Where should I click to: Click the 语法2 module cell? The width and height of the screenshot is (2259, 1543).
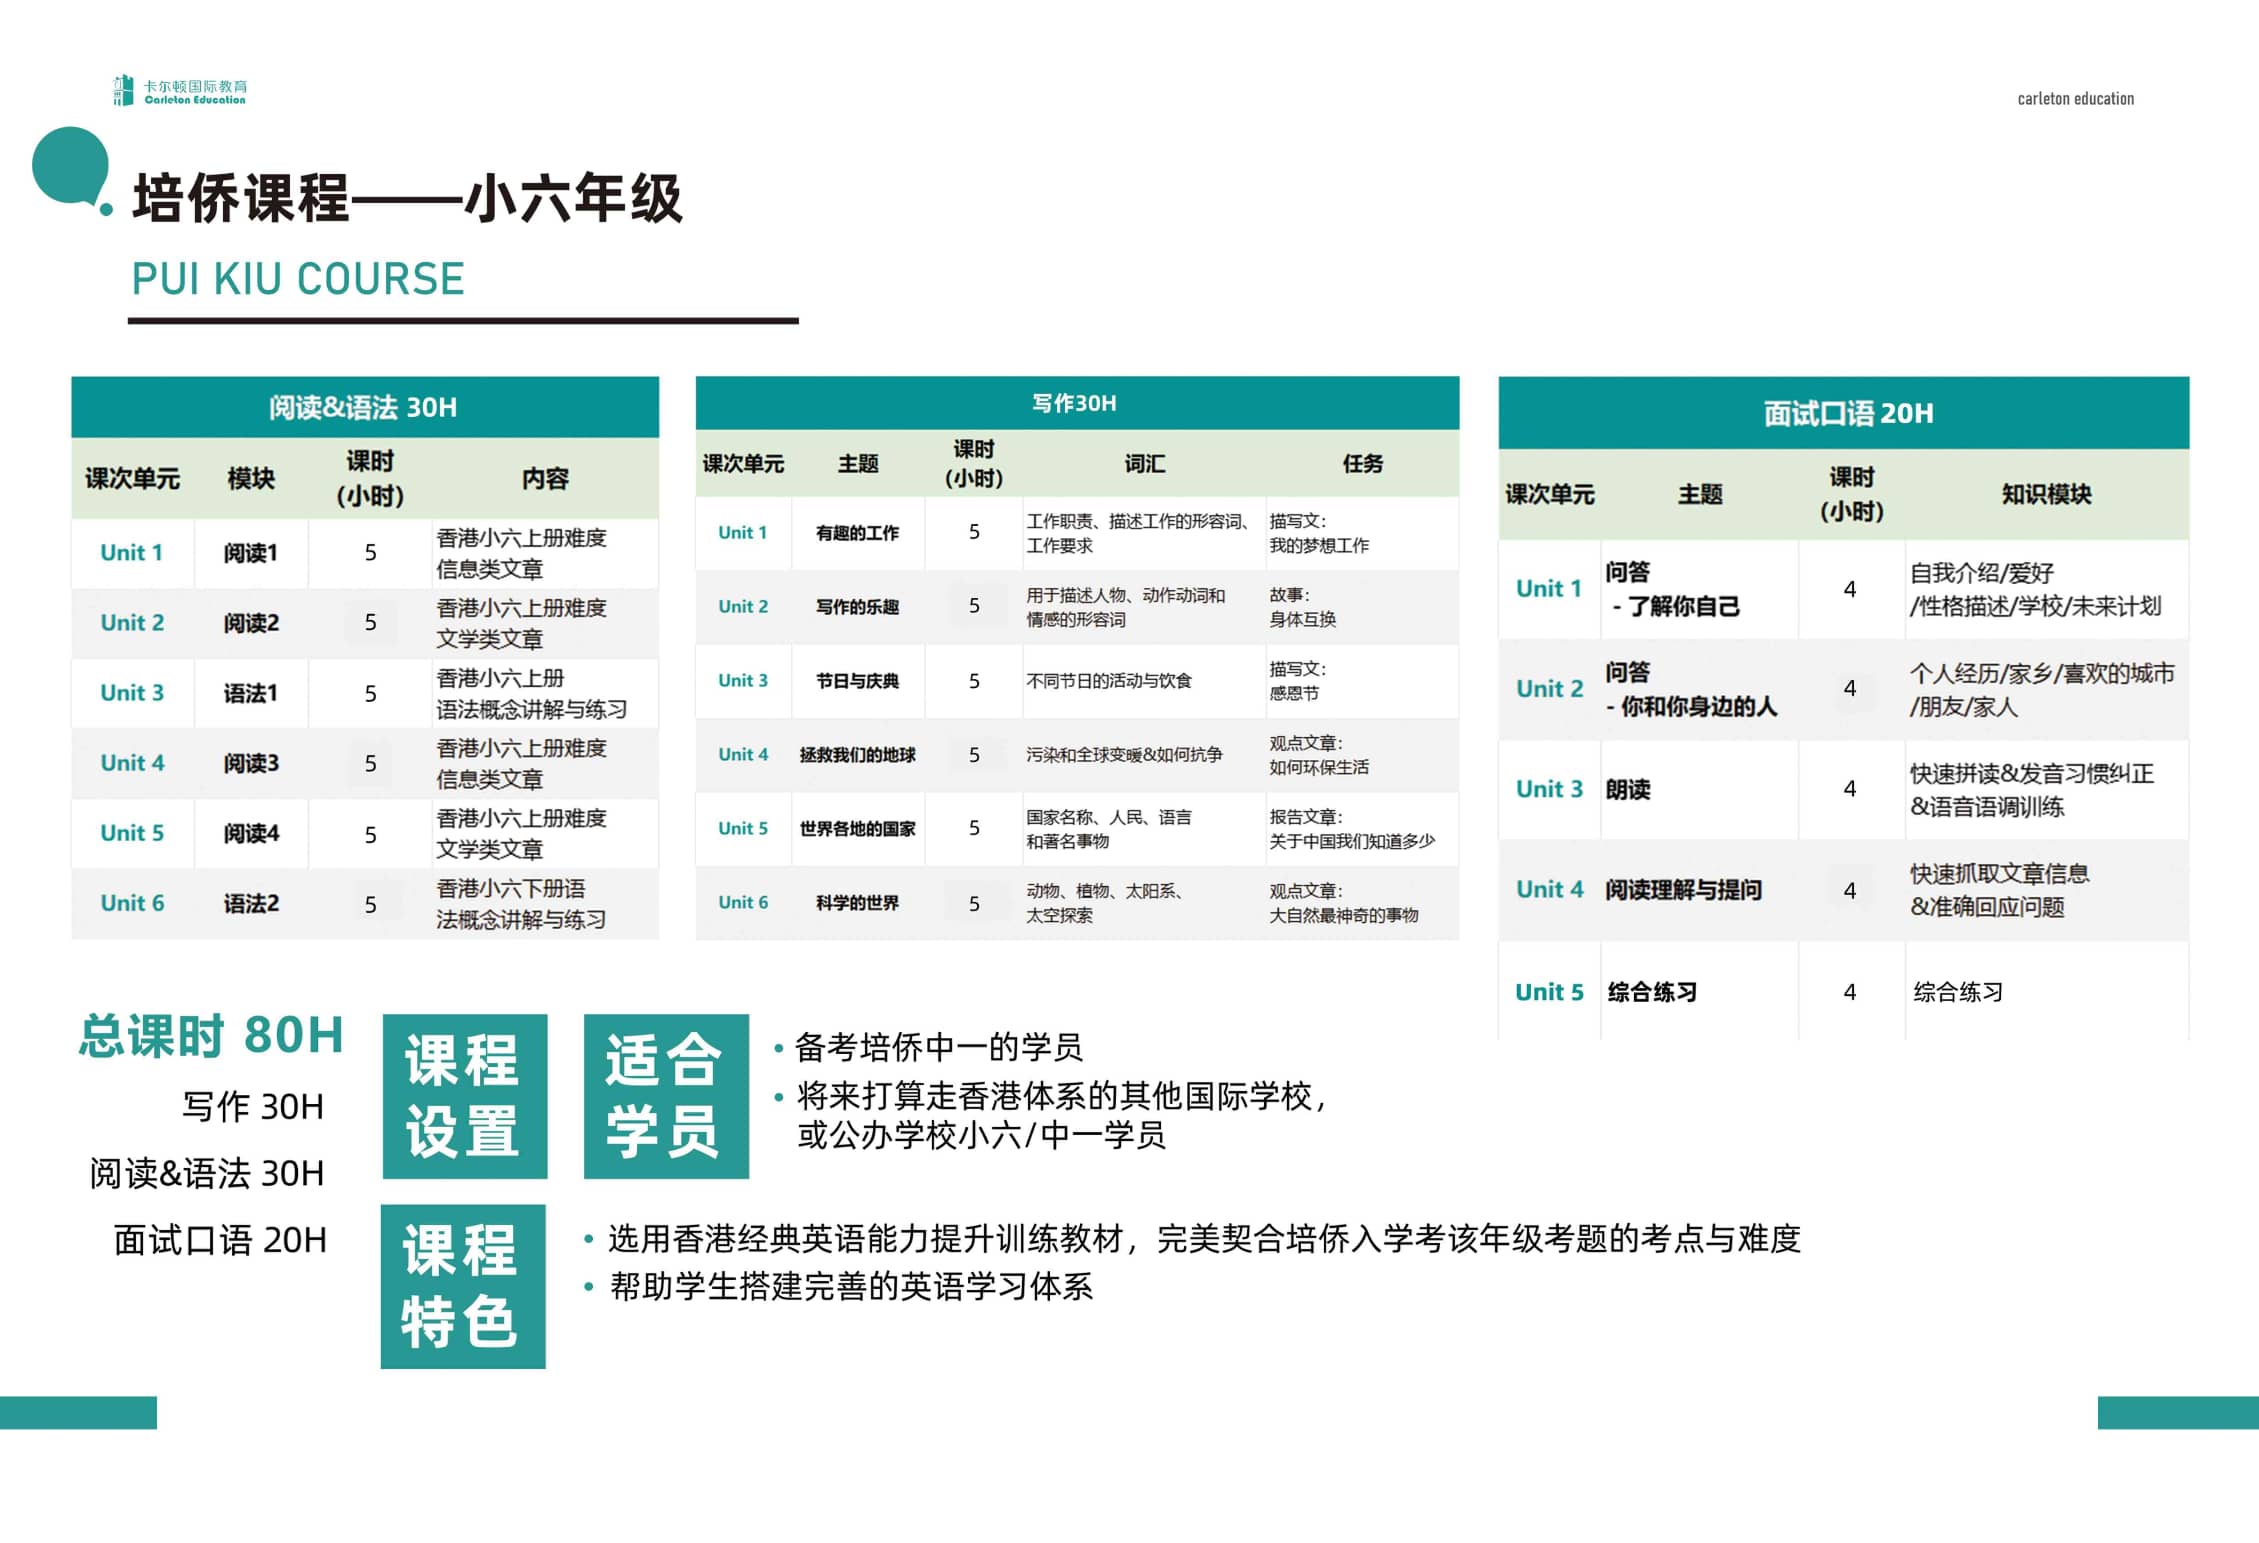[x=251, y=903]
